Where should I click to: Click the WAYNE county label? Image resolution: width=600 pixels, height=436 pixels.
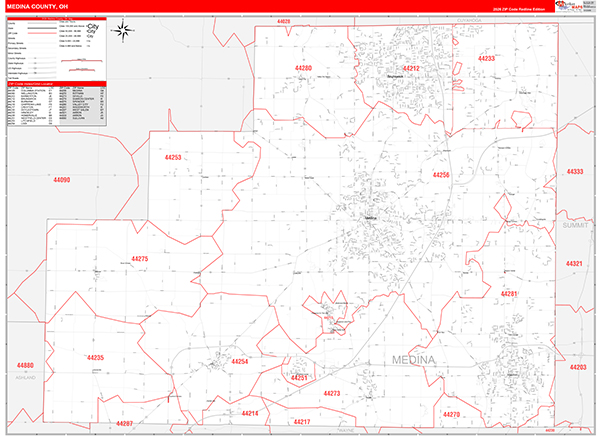coord(346,431)
